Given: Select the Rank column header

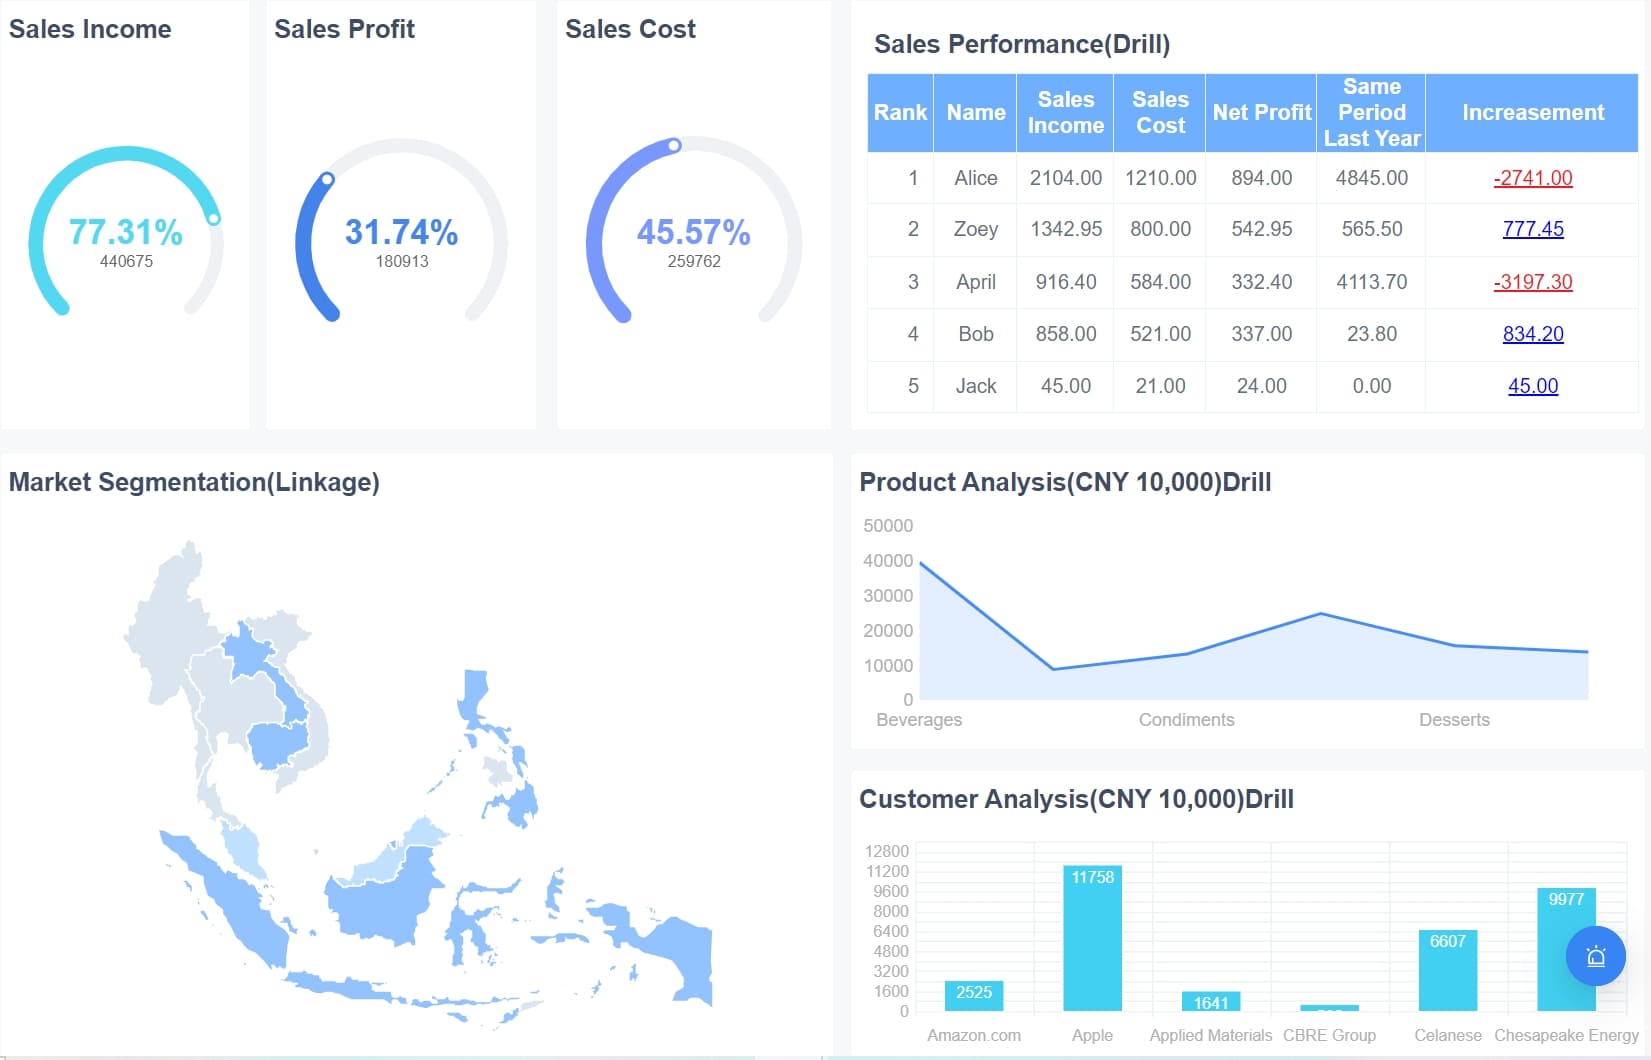Looking at the screenshot, I should pyautogui.click(x=900, y=113).
